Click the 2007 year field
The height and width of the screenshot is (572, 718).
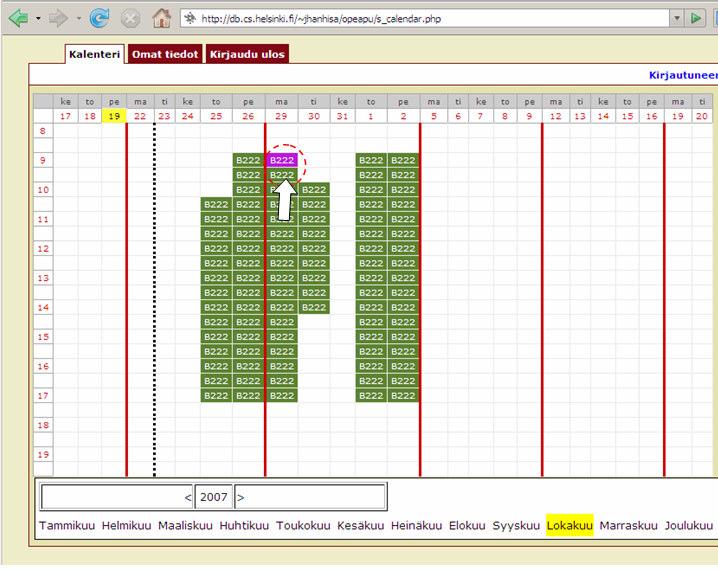point(214,497)
